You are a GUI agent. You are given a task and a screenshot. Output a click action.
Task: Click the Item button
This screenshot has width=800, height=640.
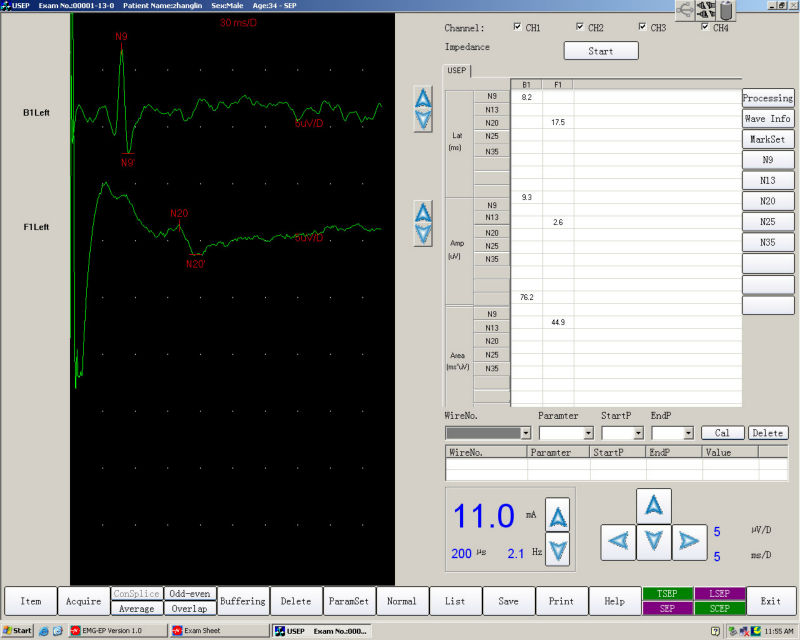point(31,601)
